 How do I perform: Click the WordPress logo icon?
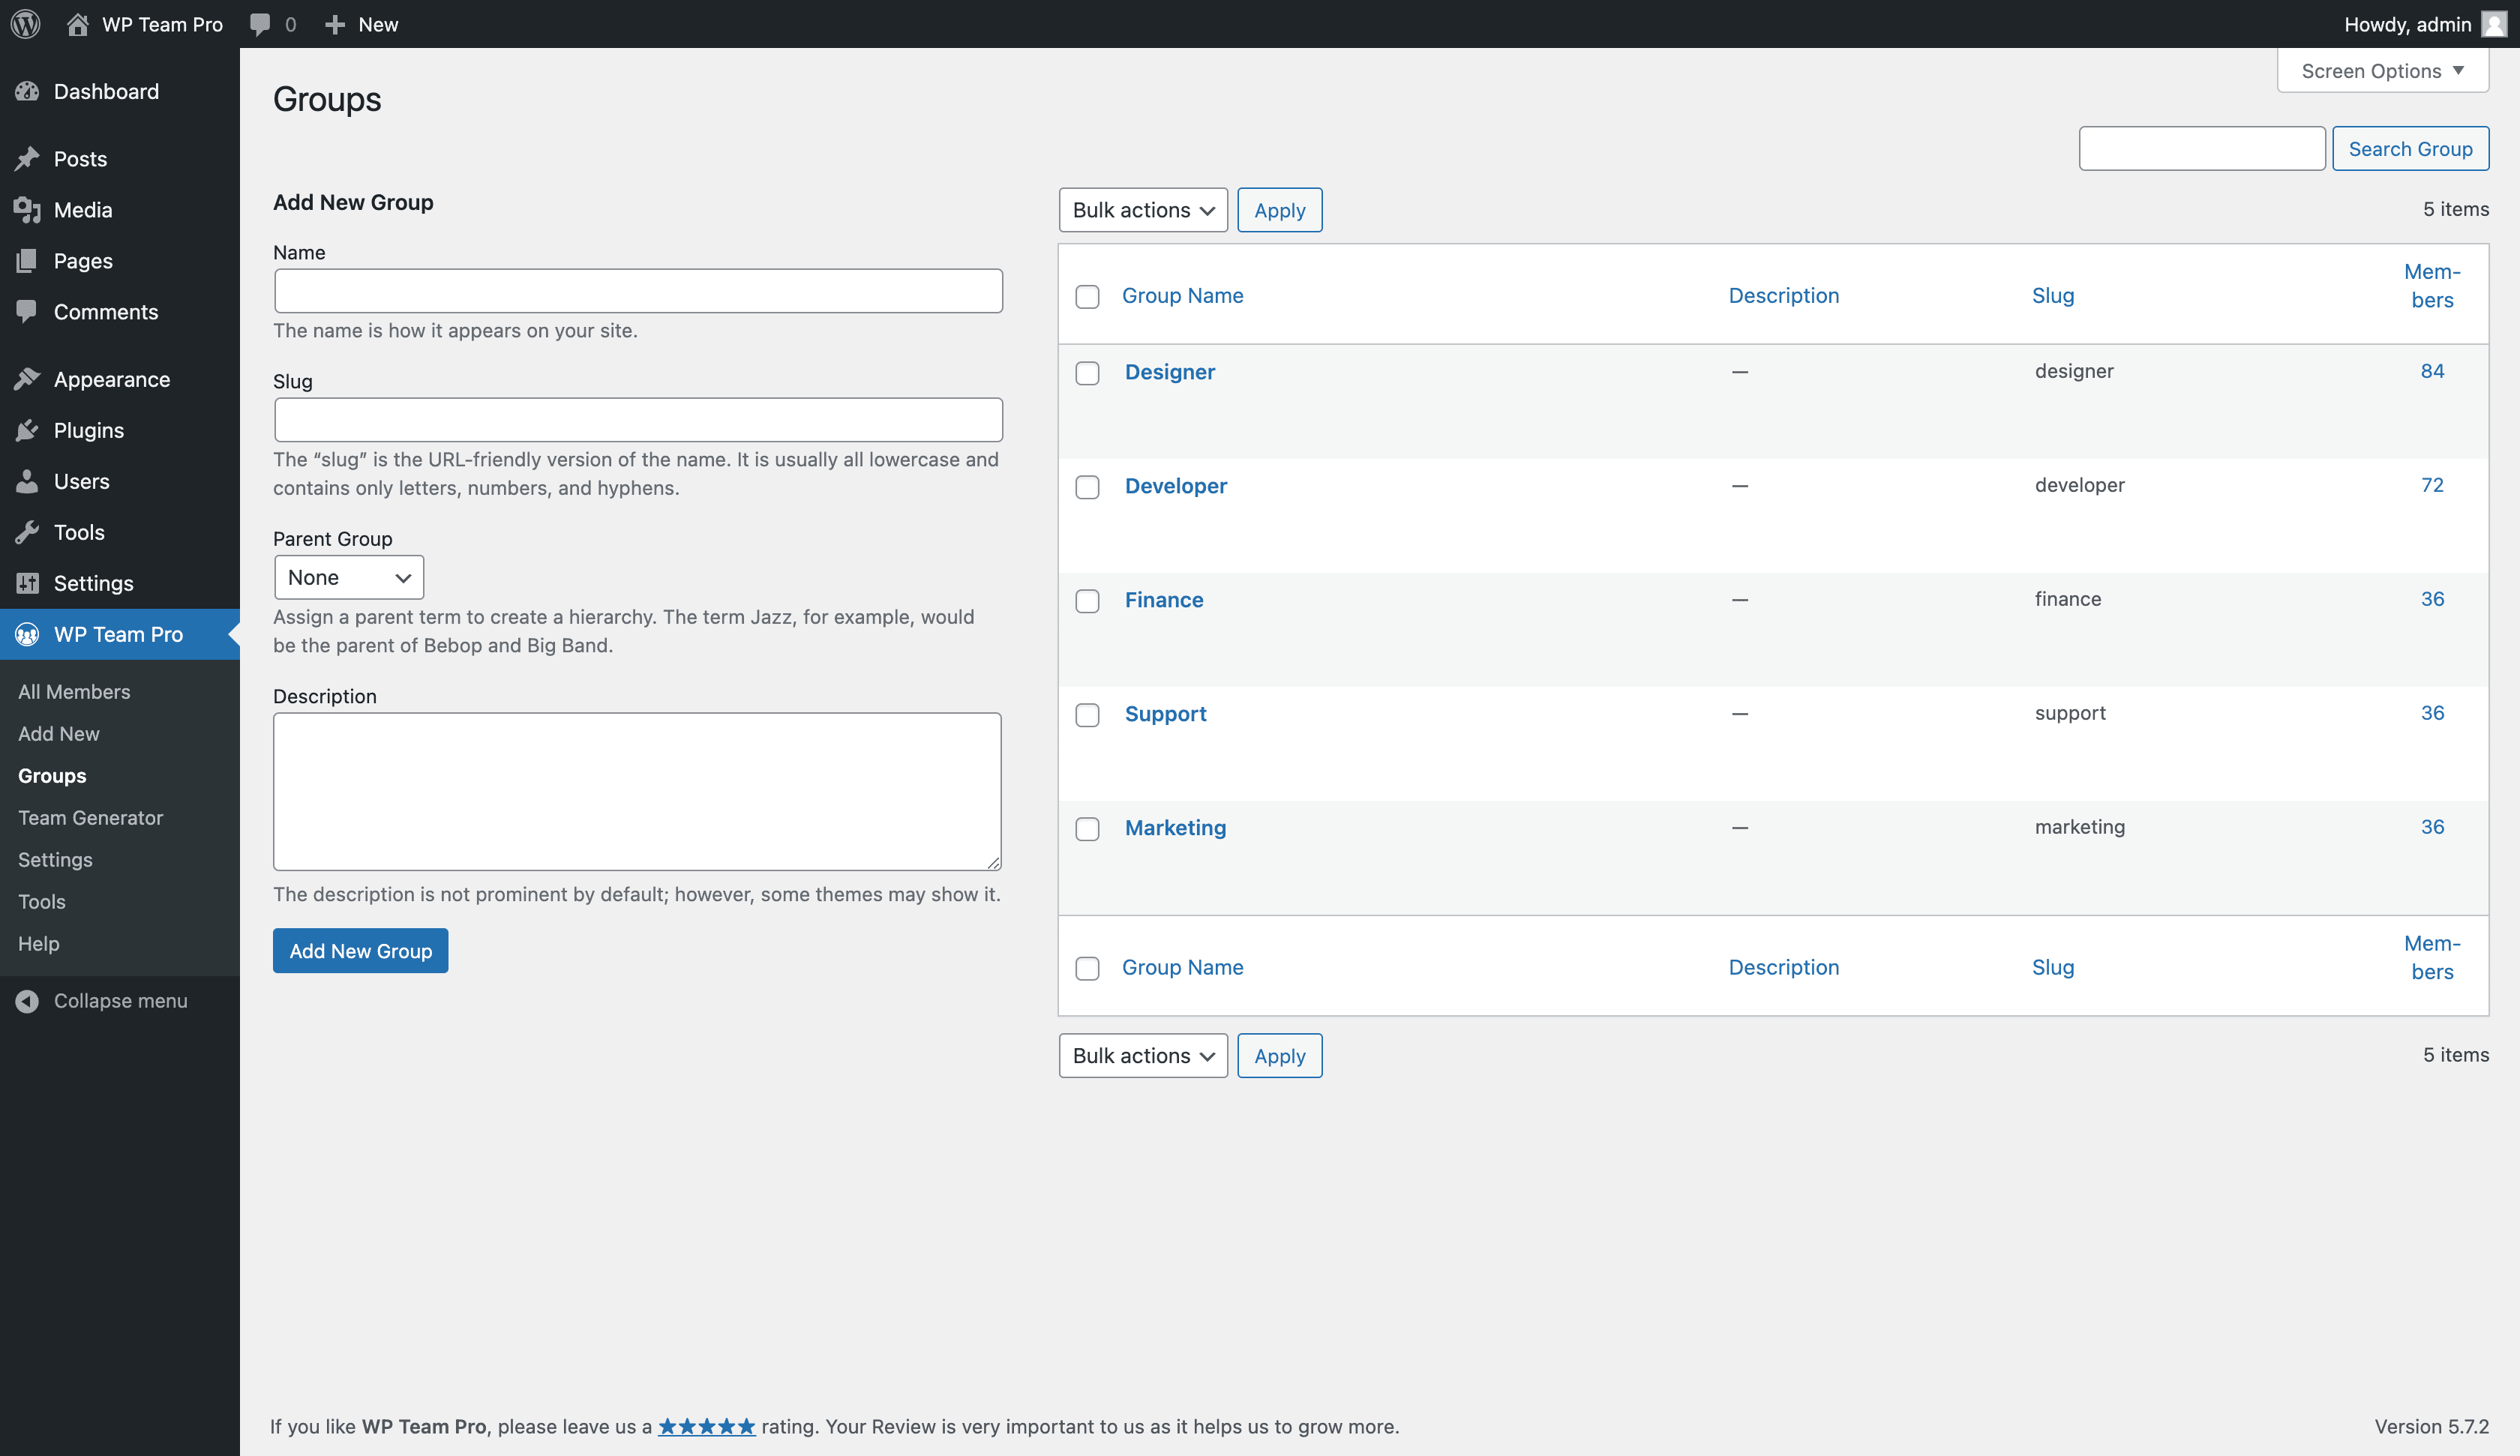point(26,24)
